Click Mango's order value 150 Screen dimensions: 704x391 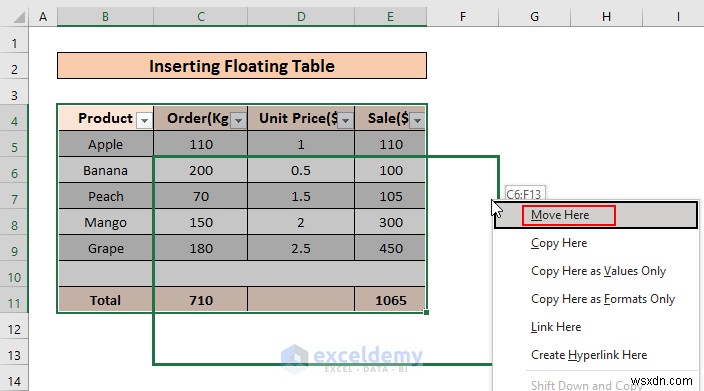click(x=201, y=222)
